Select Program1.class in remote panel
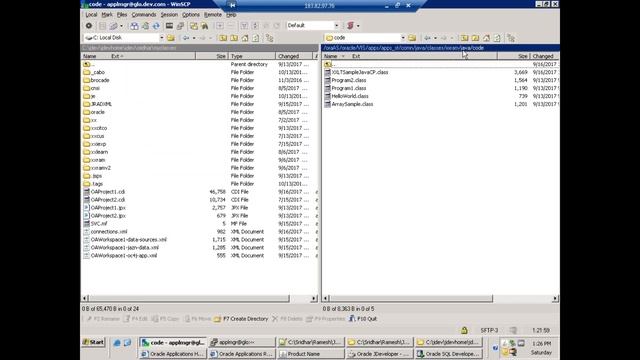The width and height of the screenshot is (640, 360). (x=348, y=88)
